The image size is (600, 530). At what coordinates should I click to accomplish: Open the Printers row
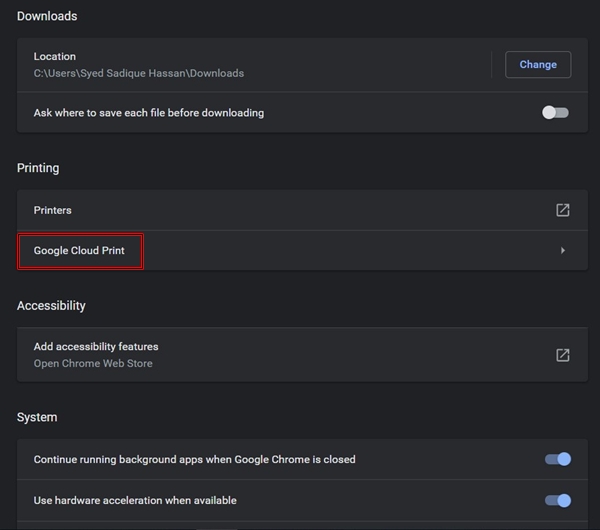pyautogui.click(x=302, y=210)
